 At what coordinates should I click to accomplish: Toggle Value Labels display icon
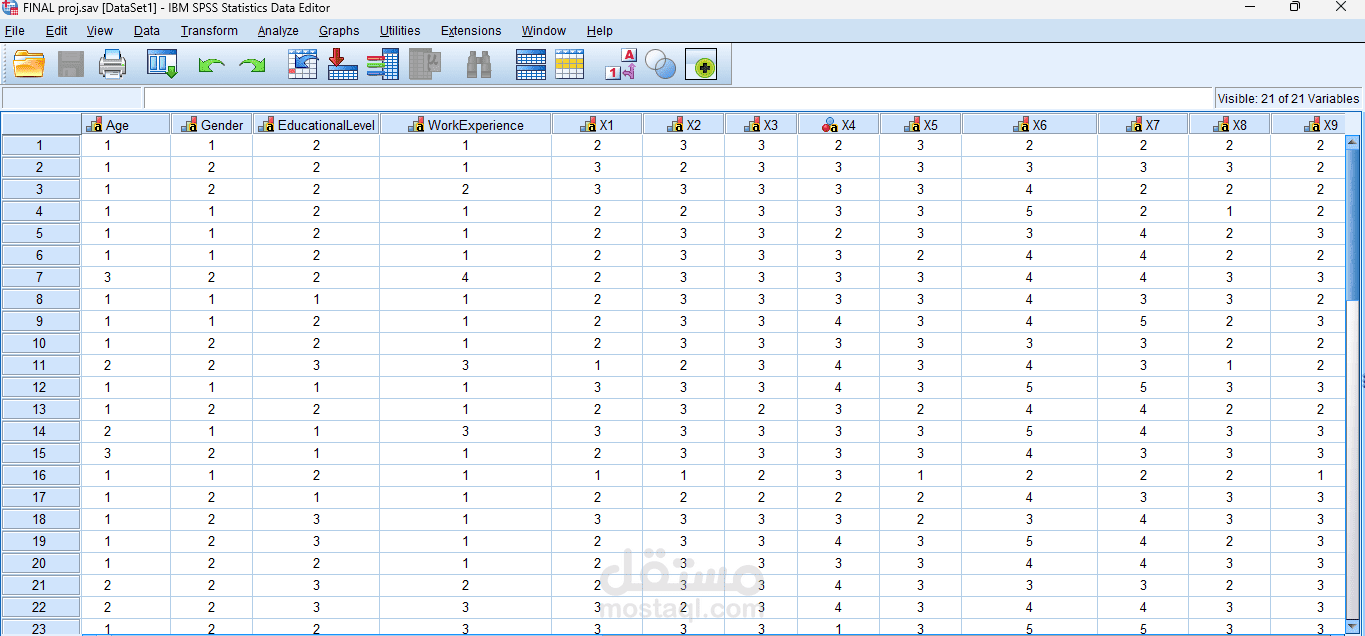pyautogui.click(x=621, y=65)
